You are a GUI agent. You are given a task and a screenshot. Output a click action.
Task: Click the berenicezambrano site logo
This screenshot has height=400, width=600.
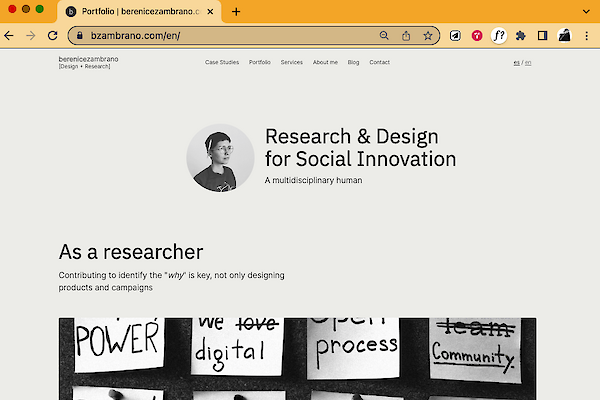pyautogui.click(x=88, y=62)
